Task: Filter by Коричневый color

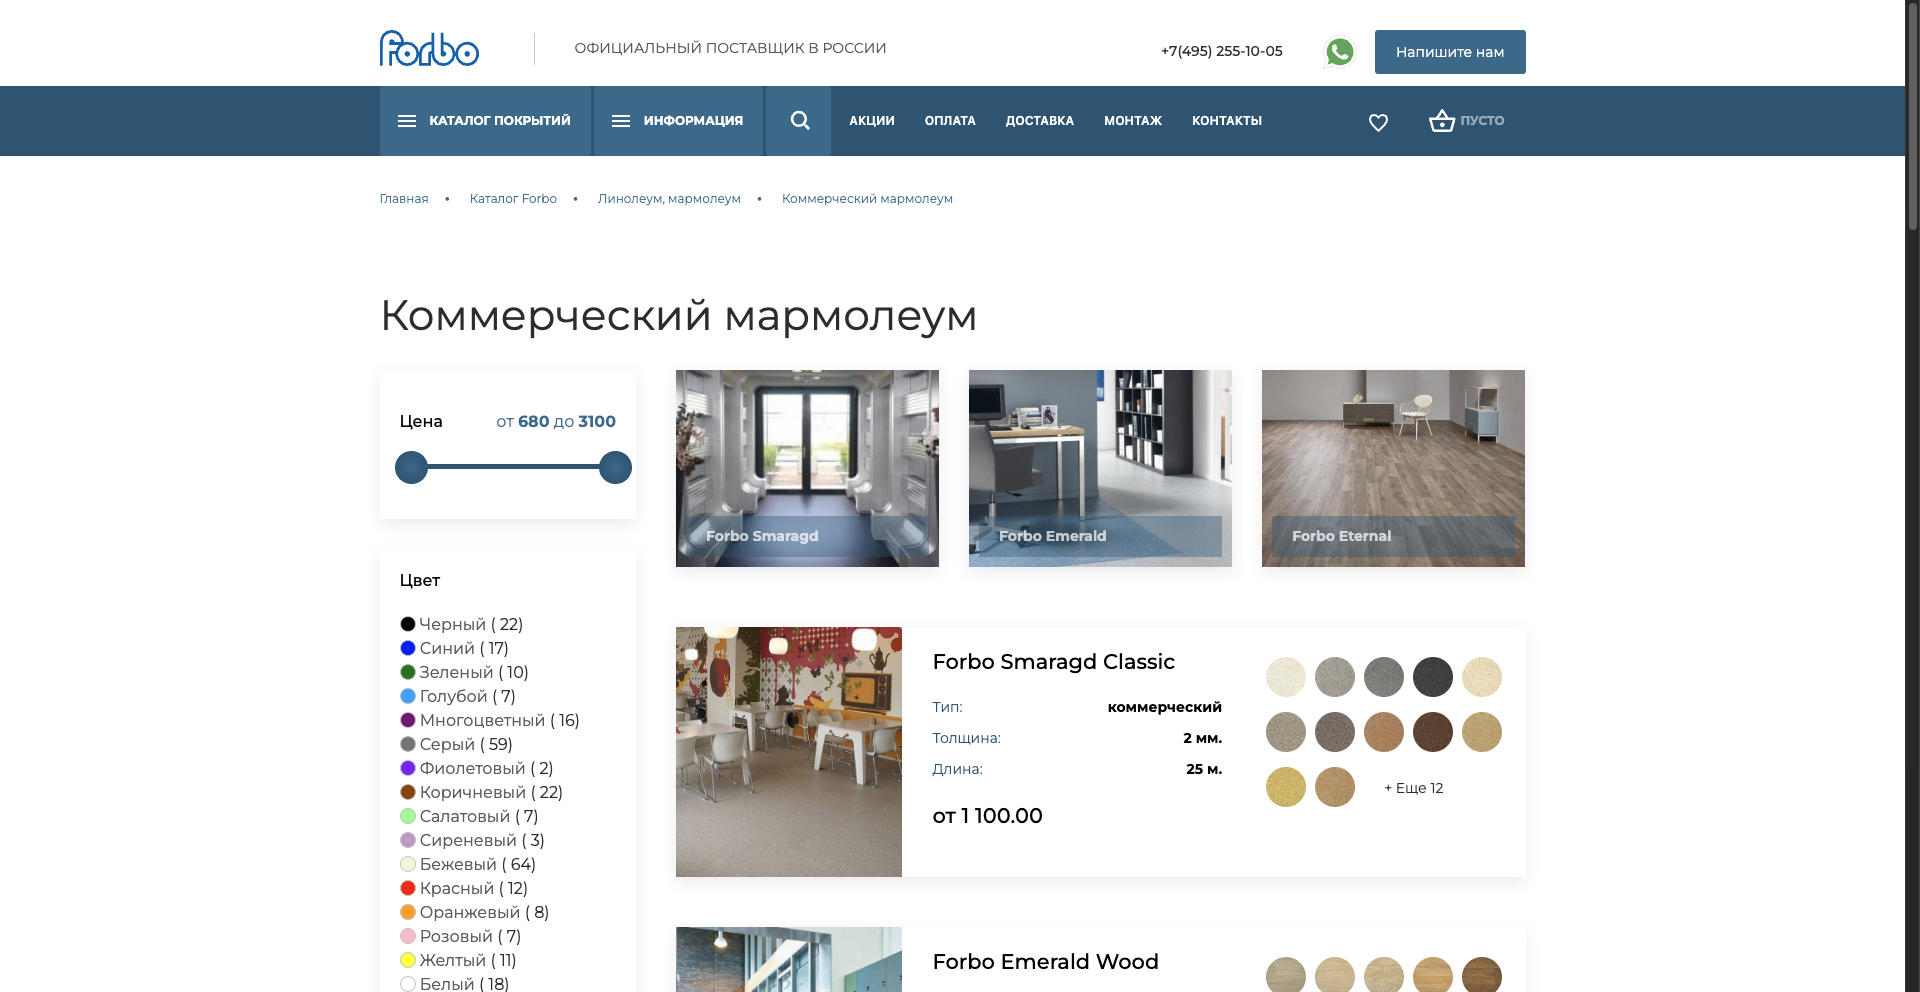Action: [x=481, y=792]
